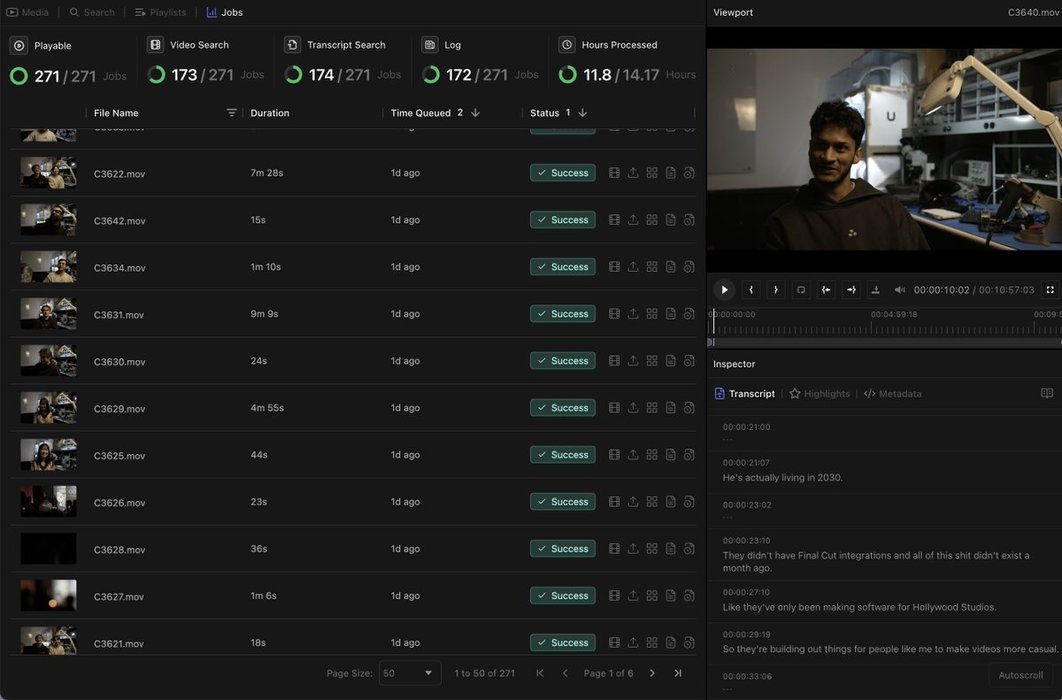Screen dimensions: 1062x700
Task: Click the playhead at the timeline start
Action: pyautogui.click(x=713, y=322)
